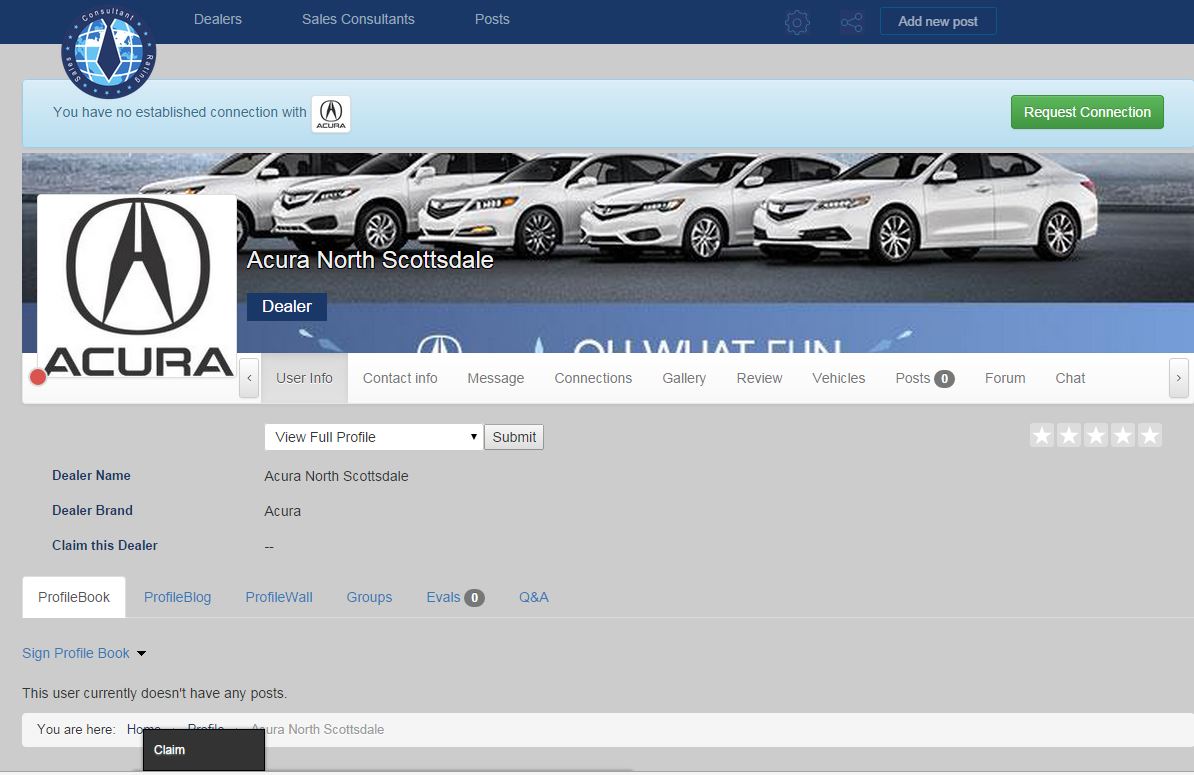The height and width of the screenshot is (775, 1194).
Task: Switch to the Forum tab
Action: click(1005, 378)
